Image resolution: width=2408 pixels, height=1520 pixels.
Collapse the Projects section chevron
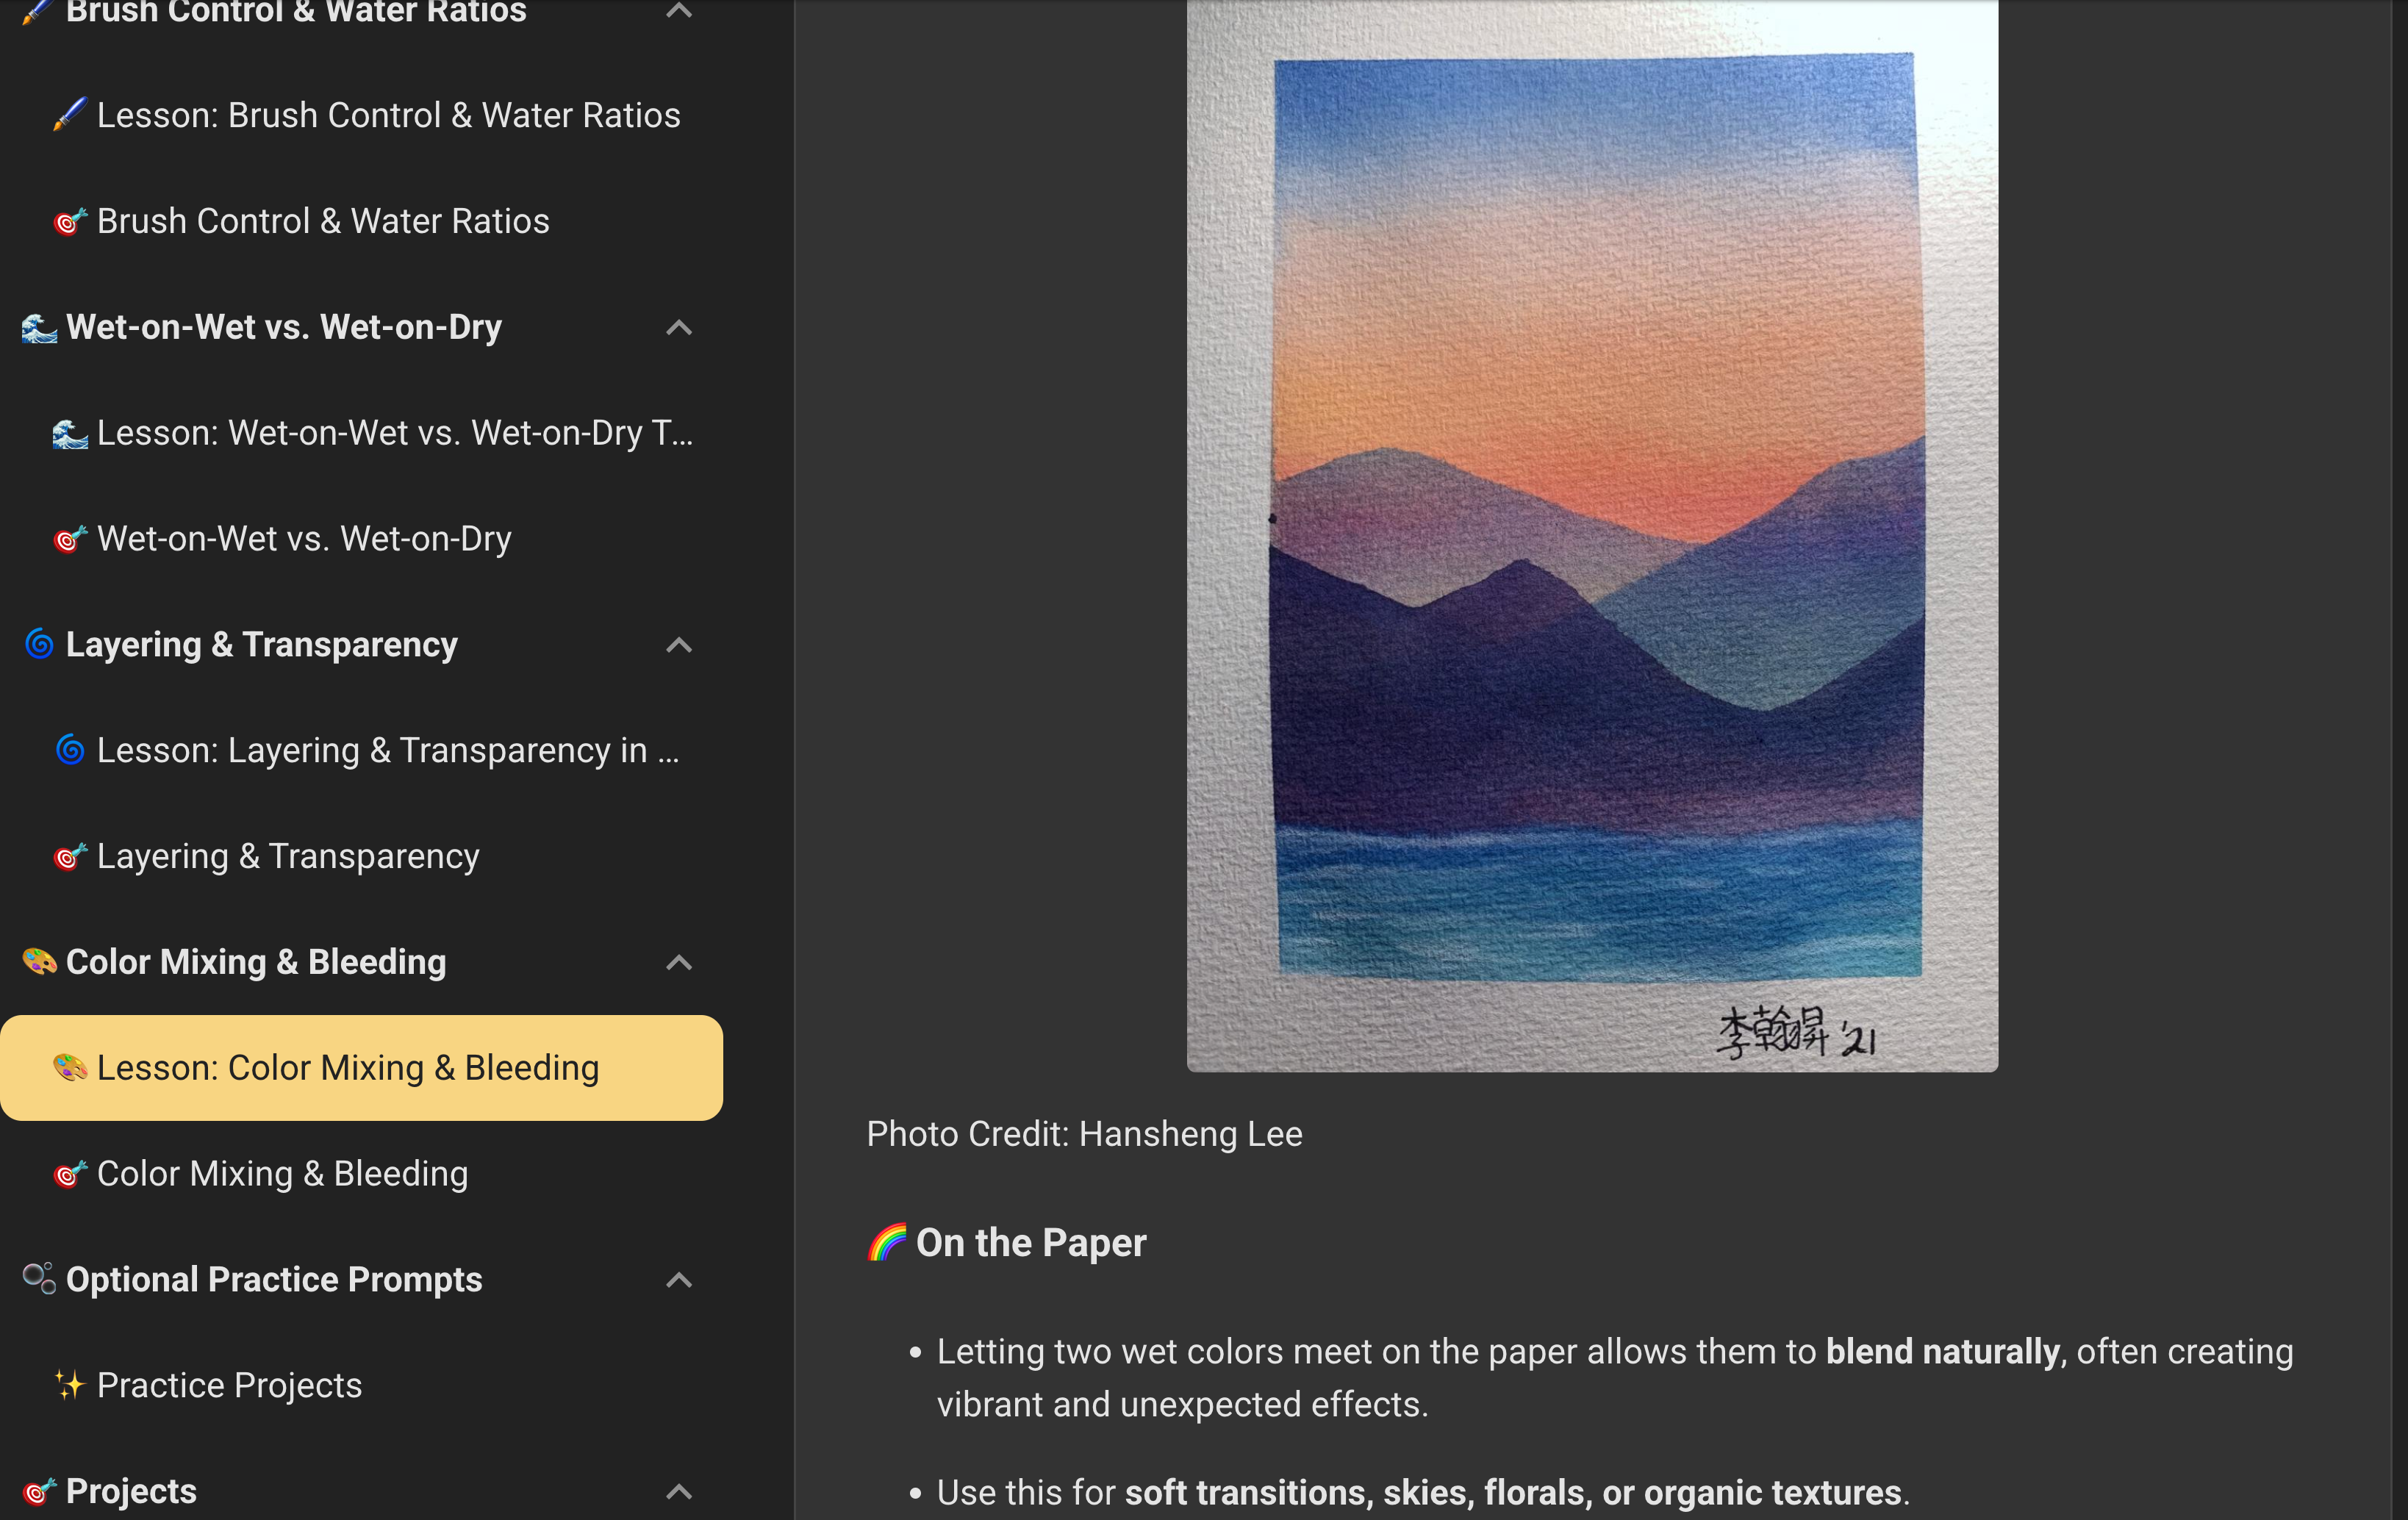tap(679, 1491)
